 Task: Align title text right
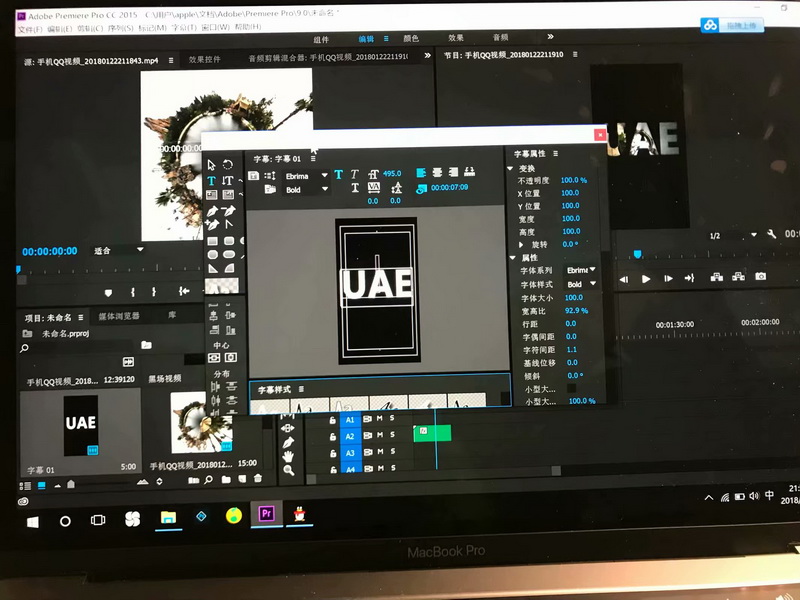coord(453,172)
